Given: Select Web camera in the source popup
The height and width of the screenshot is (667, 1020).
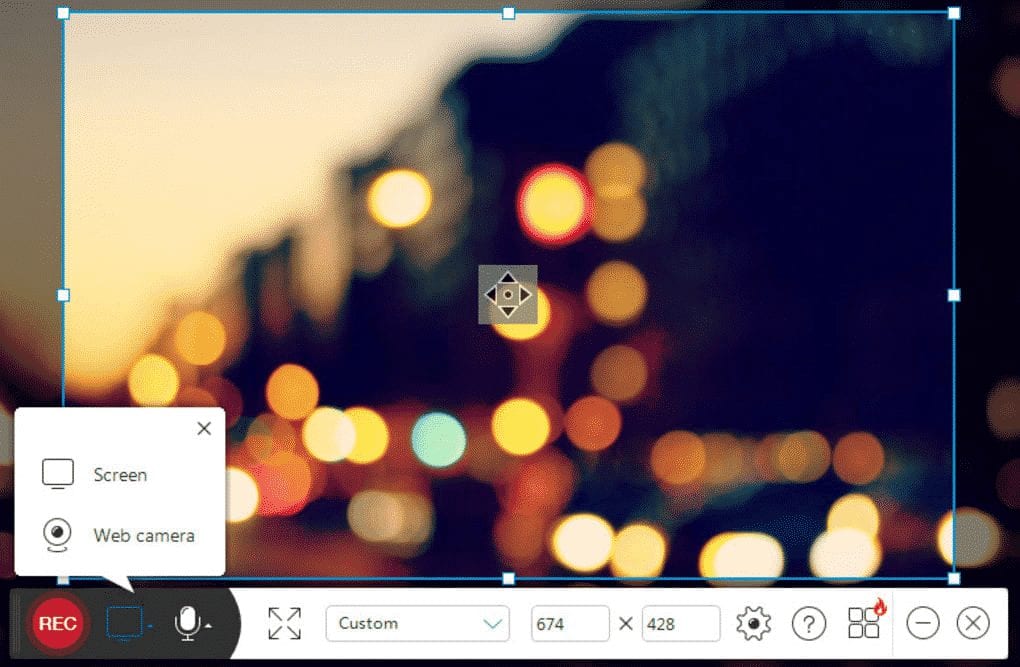Looking at the screenshot, I should pyautogui.click(x=120, y=535).
